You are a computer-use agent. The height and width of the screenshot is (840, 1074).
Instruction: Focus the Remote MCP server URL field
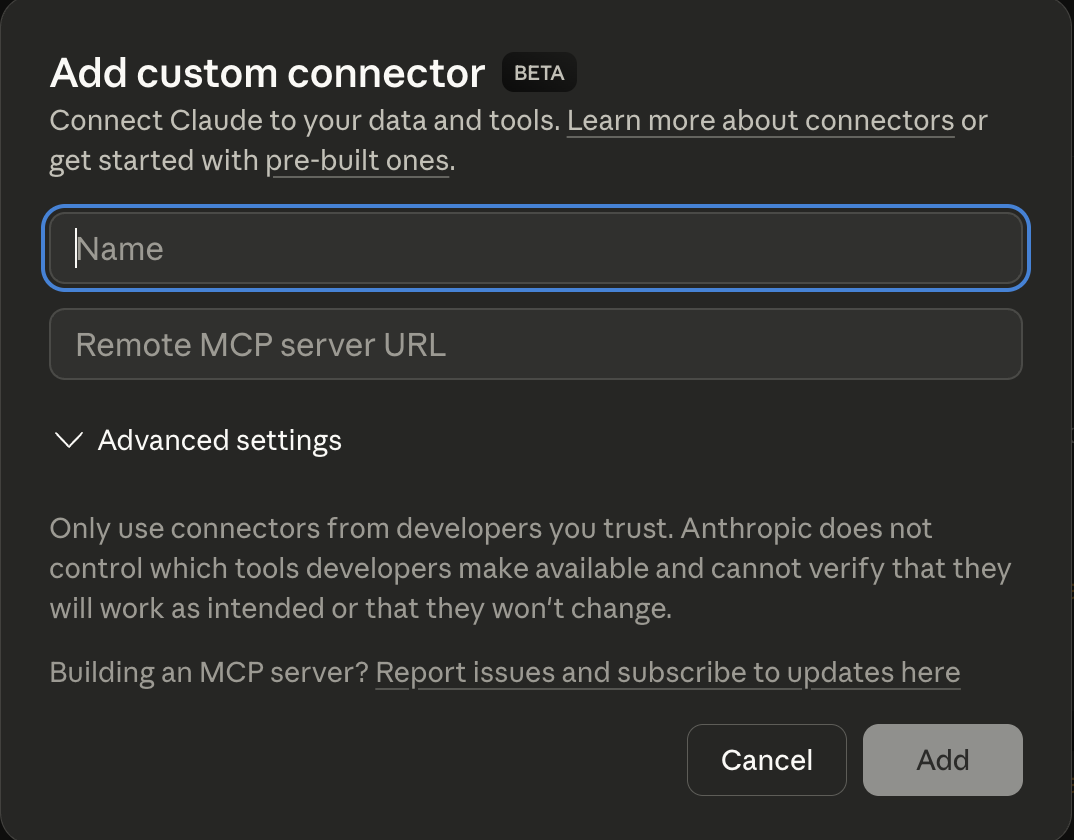(536, 344)
